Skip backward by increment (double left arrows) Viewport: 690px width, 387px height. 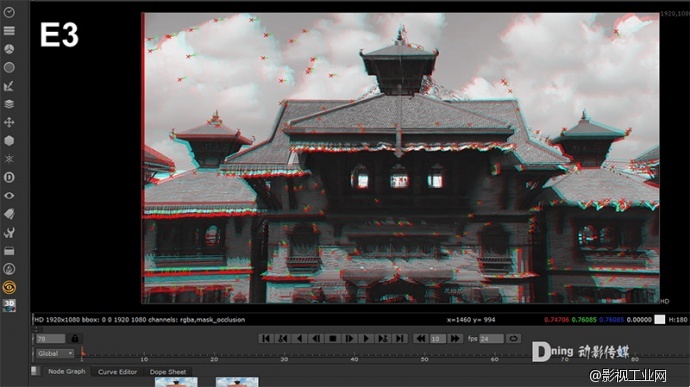pyautogui.click(x=421, y=338)
